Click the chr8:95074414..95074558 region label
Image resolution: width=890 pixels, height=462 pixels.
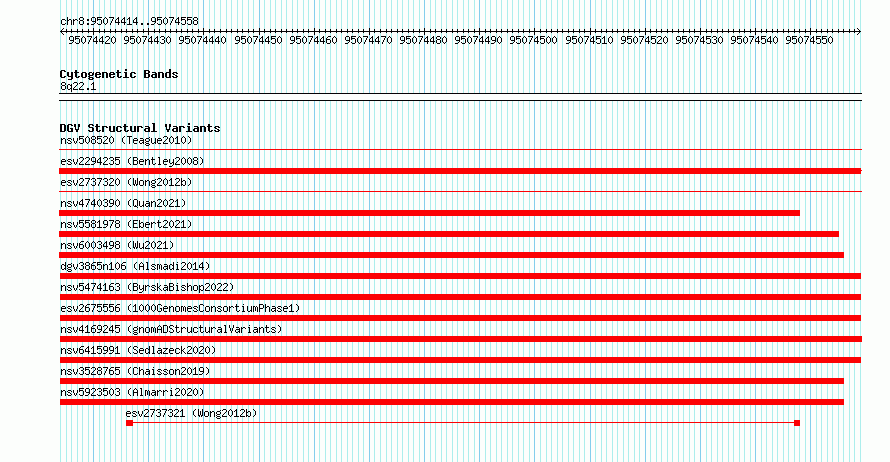click(x=129, y=22)
